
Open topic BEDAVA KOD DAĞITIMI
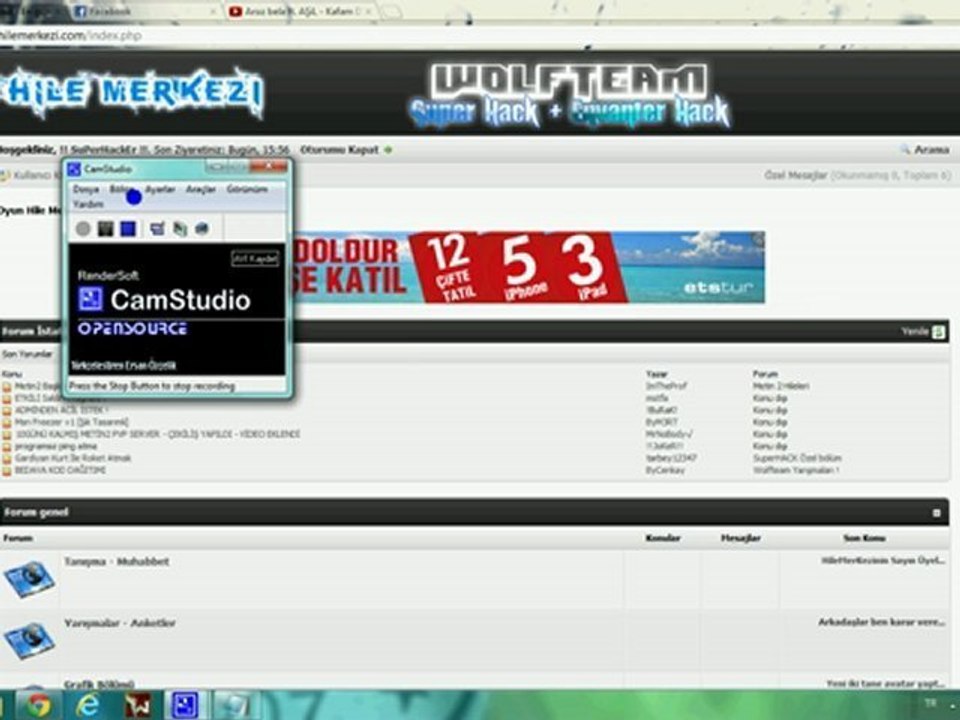(x=60, y=470)
